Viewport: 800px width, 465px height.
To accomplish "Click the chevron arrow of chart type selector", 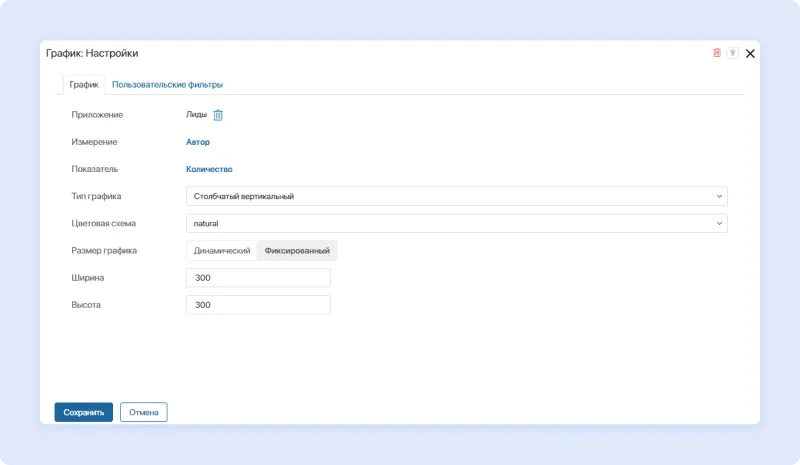I will pos(719,196).
